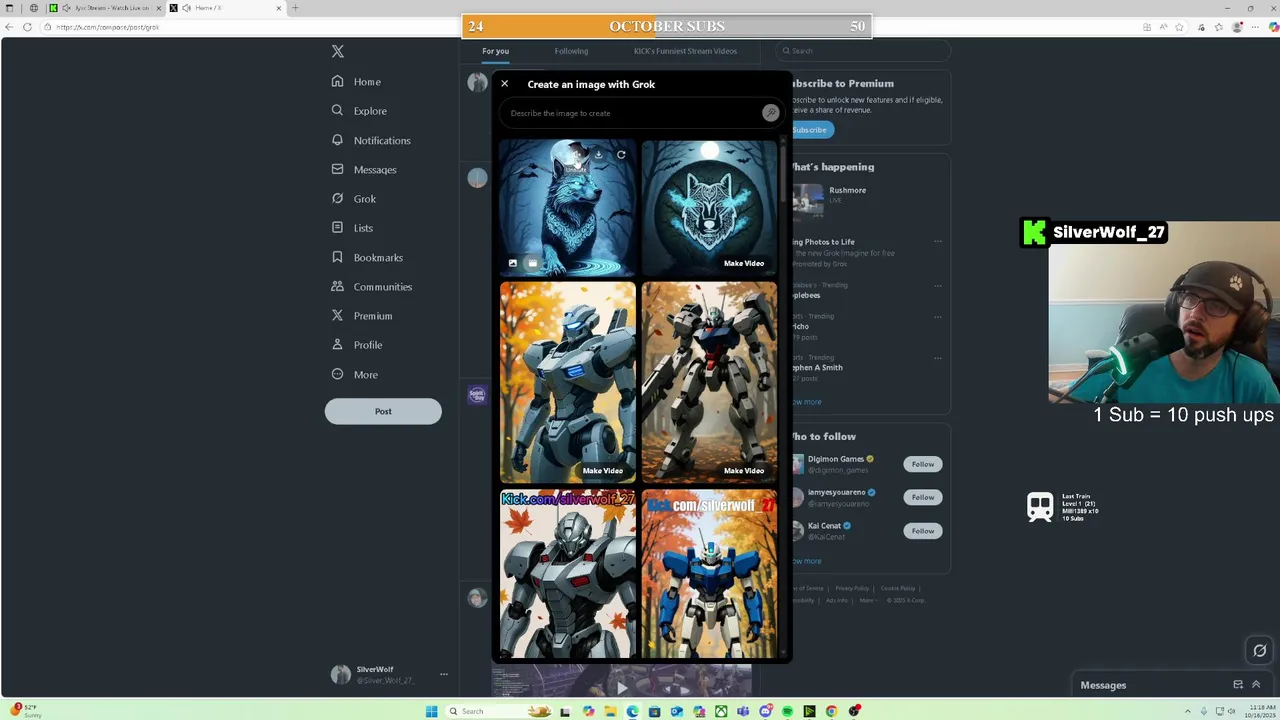
Task: Open Bookmarks in the sidebar
Action: pyautogui.click(x=366, y=257)
